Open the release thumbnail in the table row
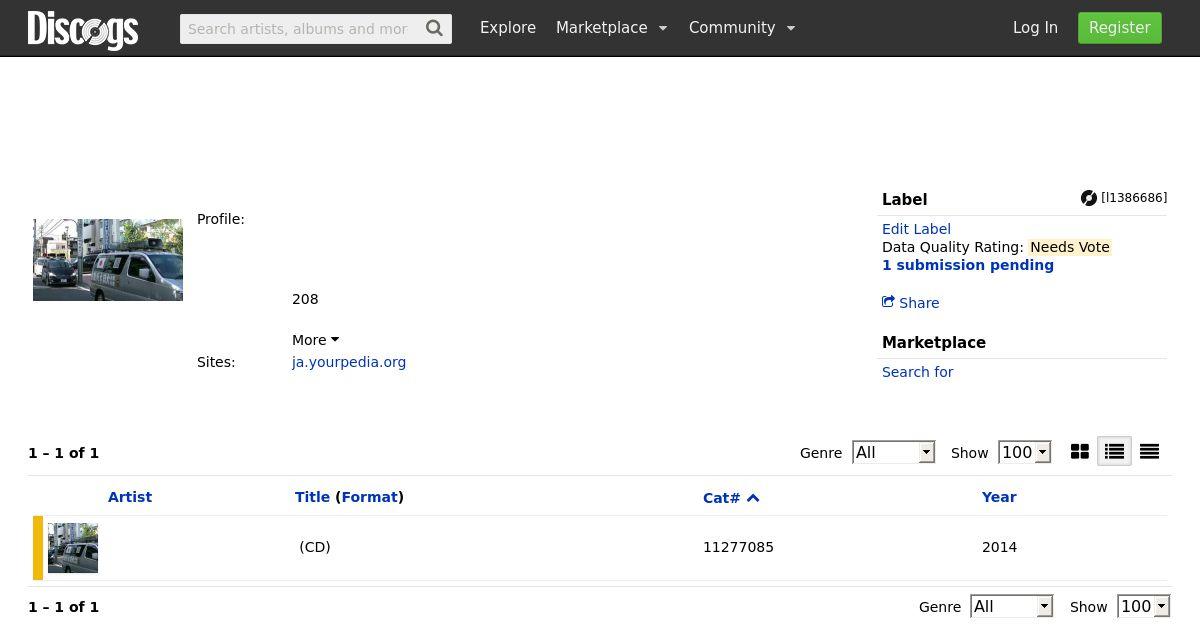The width and height of the screenshot is (1200, 630). click(73, 548)
